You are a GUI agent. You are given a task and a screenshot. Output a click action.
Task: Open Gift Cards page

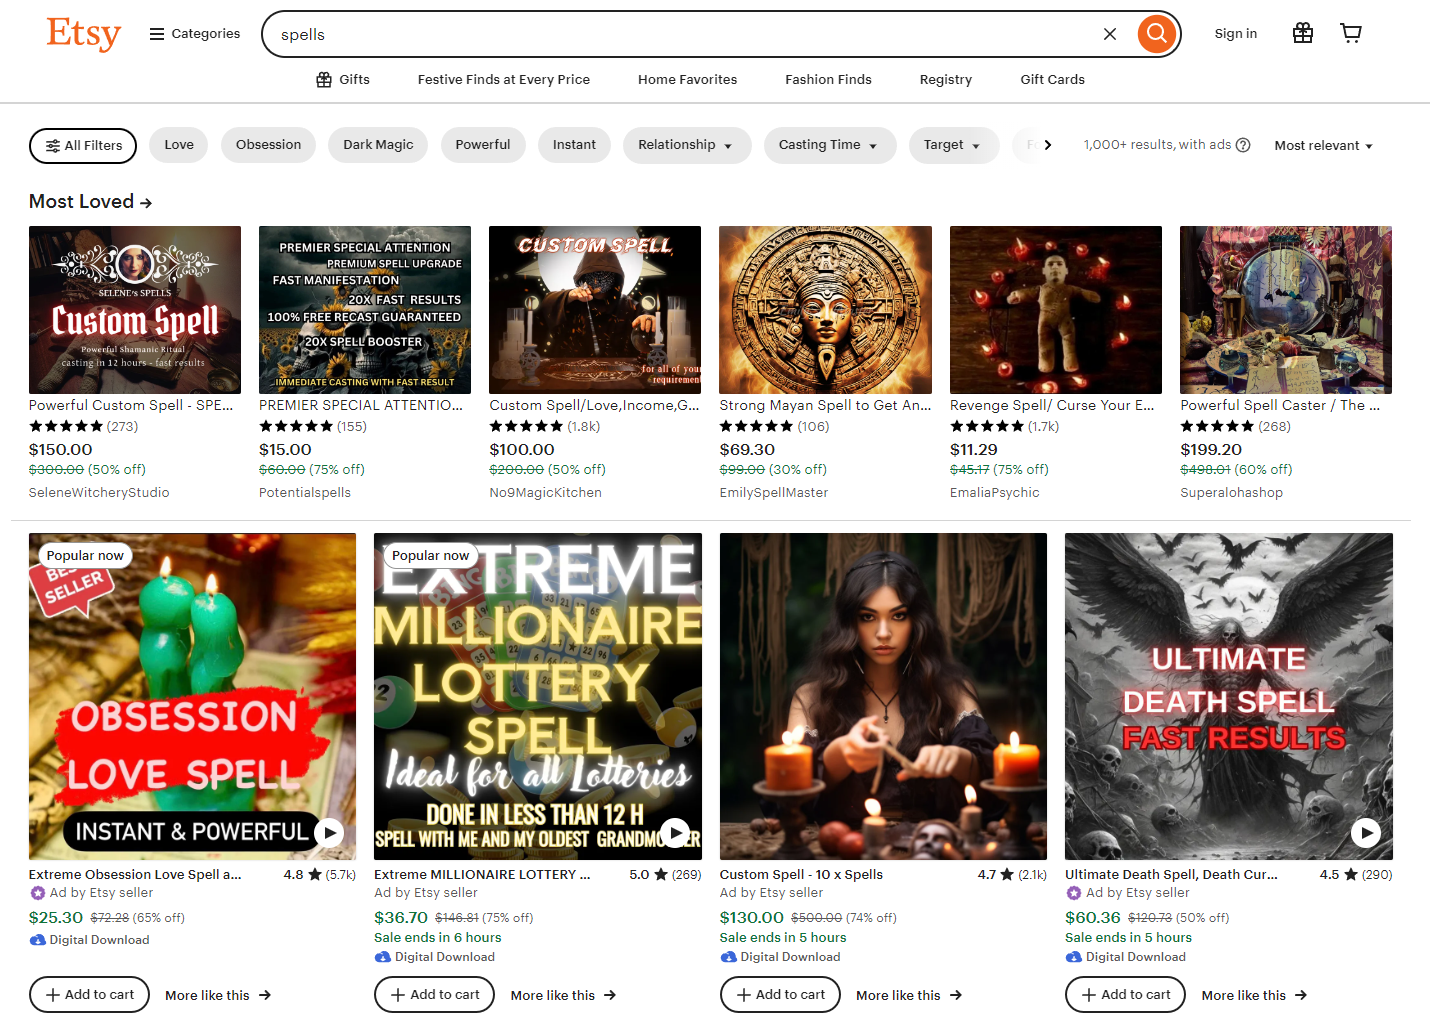coord(1053,80)
